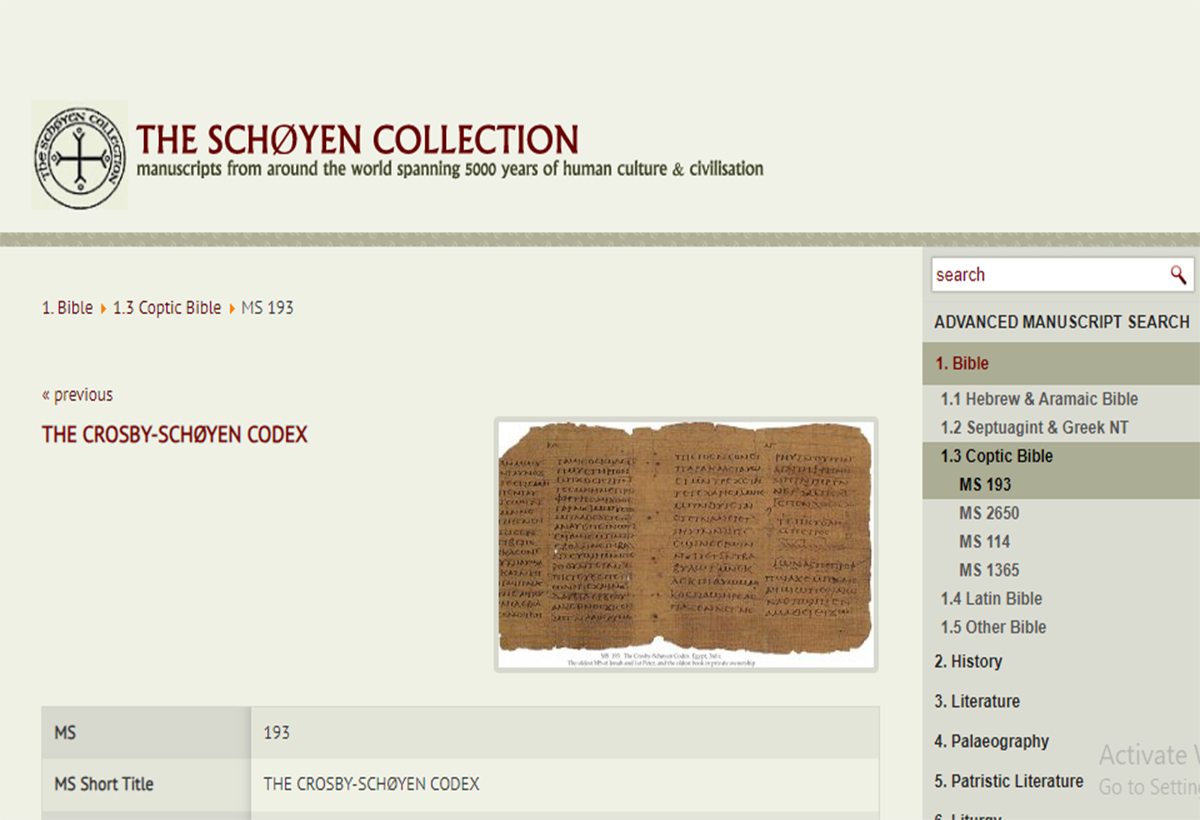This screenshot has height=820, width=1200.
Task: Select '1.4 Latin Bible' category
Action: [x=991, y=599]
